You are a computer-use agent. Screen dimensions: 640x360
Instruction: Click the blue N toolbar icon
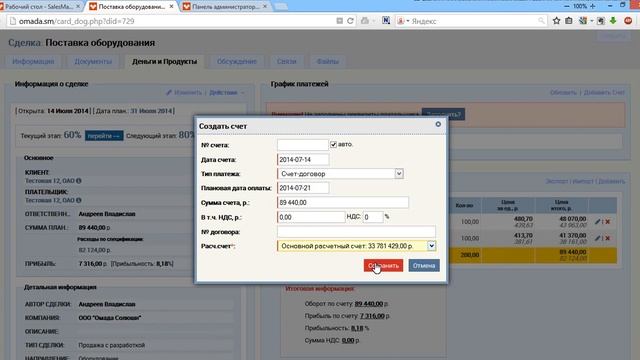(x=386, y=20)
